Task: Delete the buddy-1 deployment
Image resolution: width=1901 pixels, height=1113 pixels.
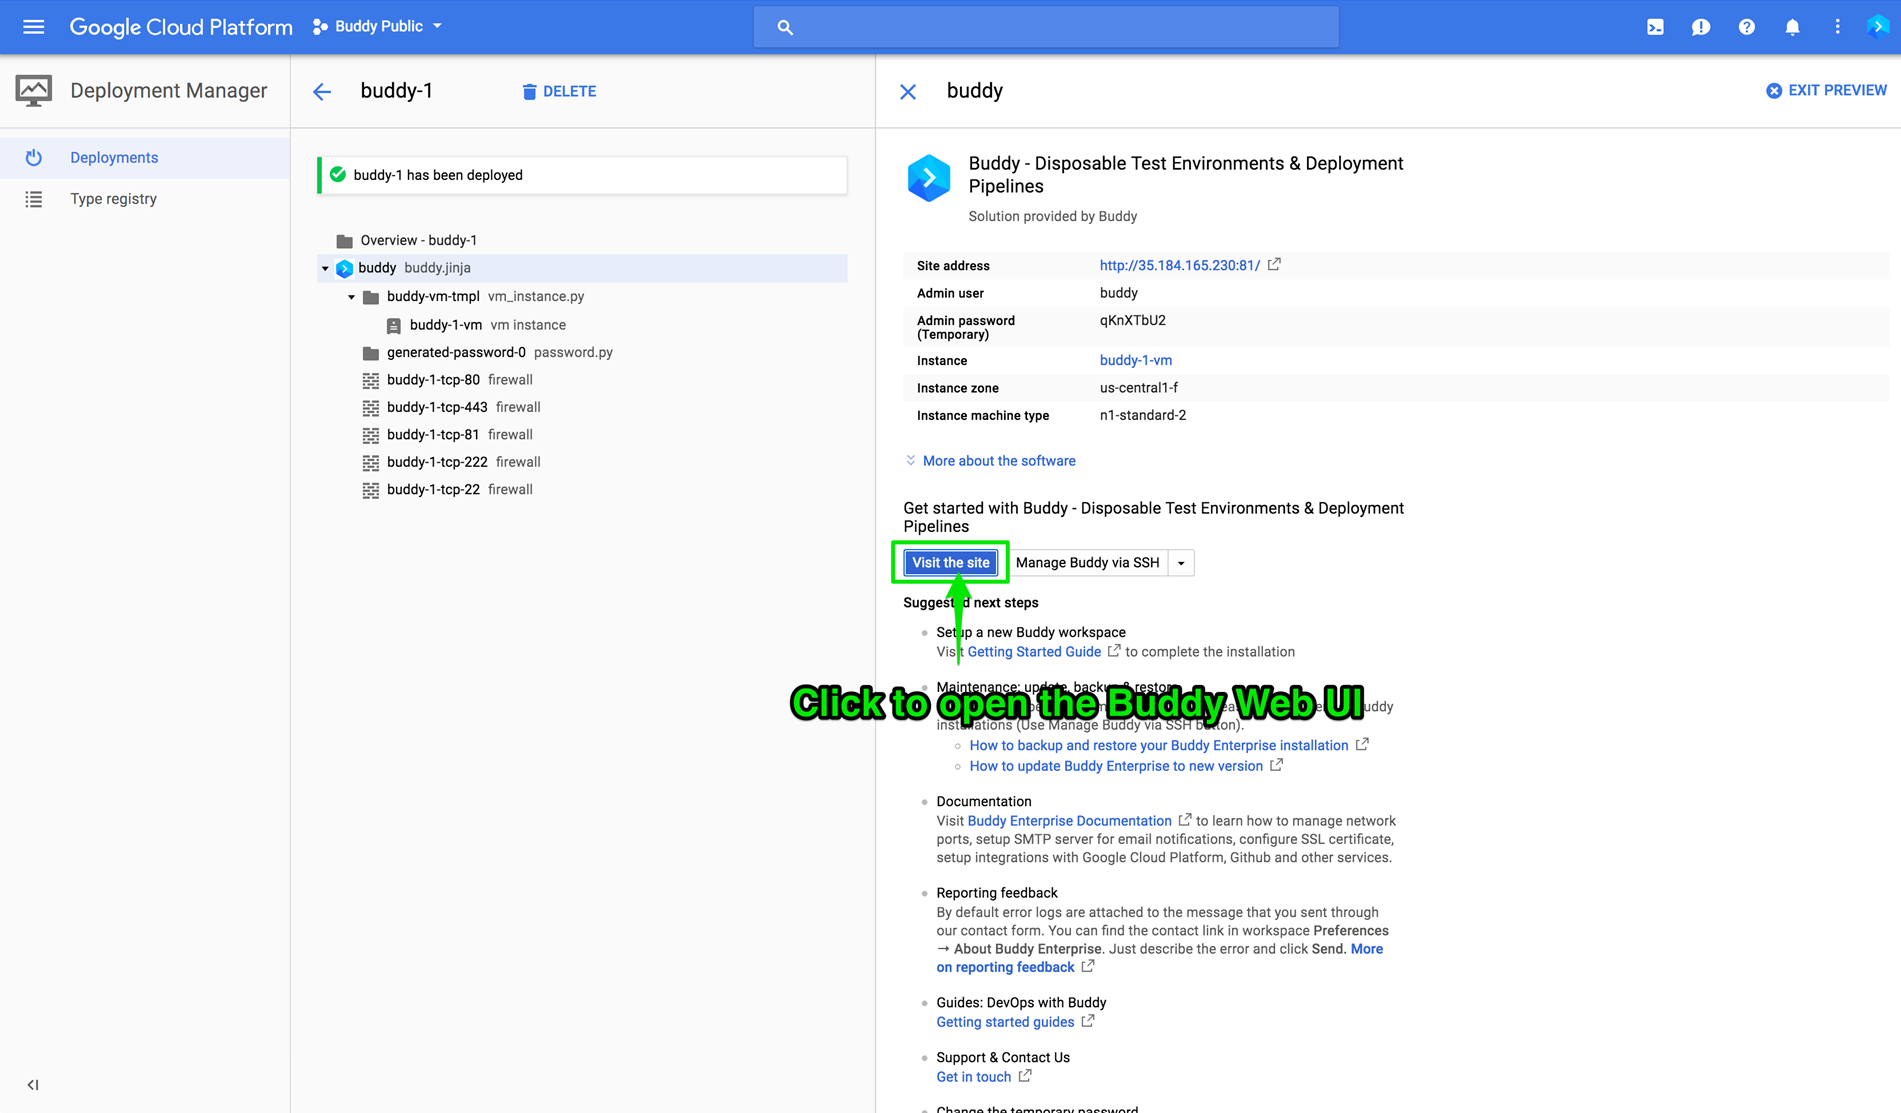Action: 559,91
